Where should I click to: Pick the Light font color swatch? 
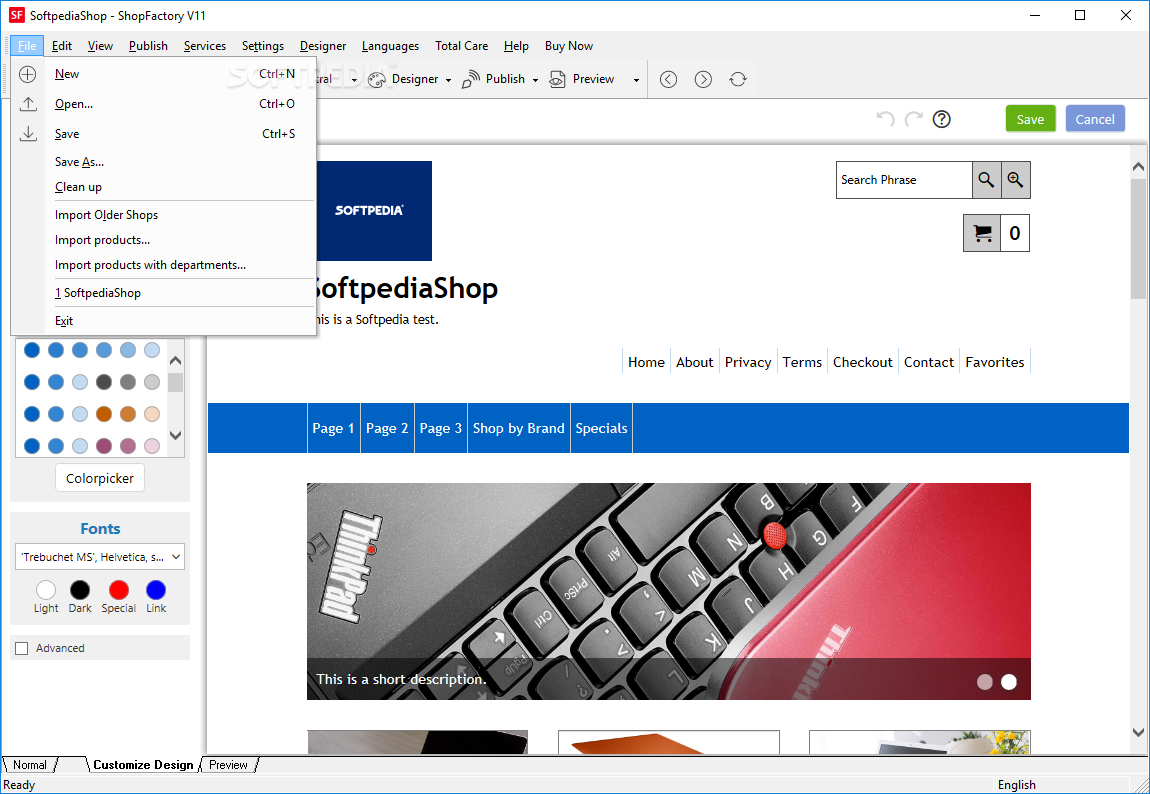pos(45,590)
